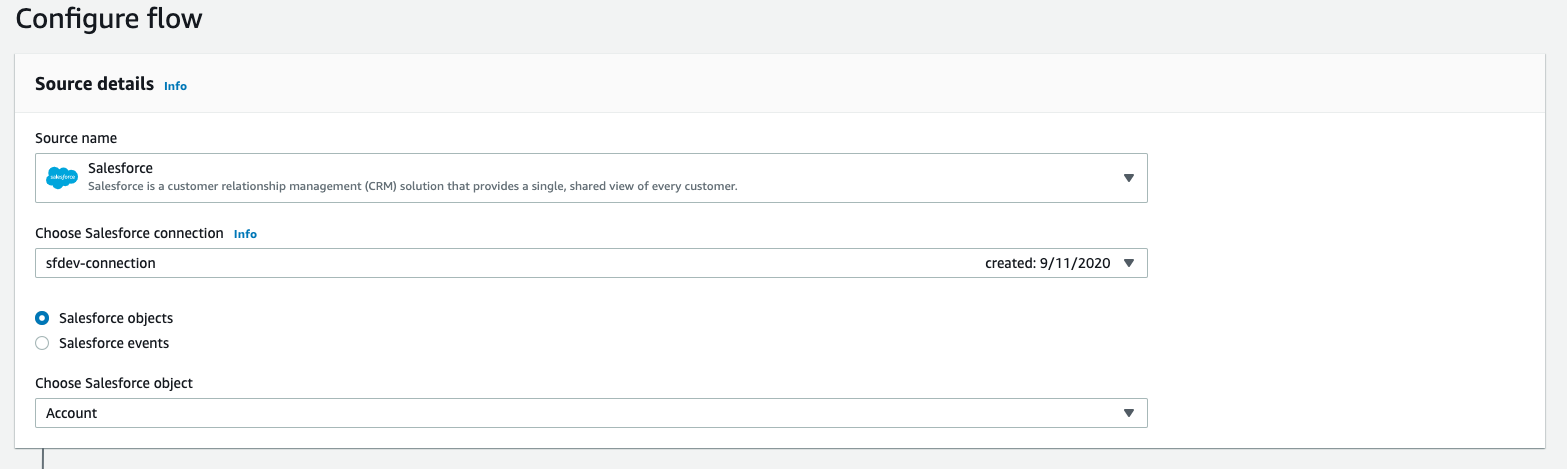
Task: Open Choose Salesforce object dropdown arrow
Action: [x=1128, y=413]
